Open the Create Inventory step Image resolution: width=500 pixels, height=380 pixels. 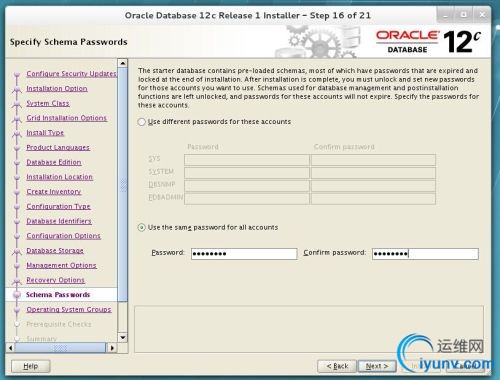click(54, 192)
